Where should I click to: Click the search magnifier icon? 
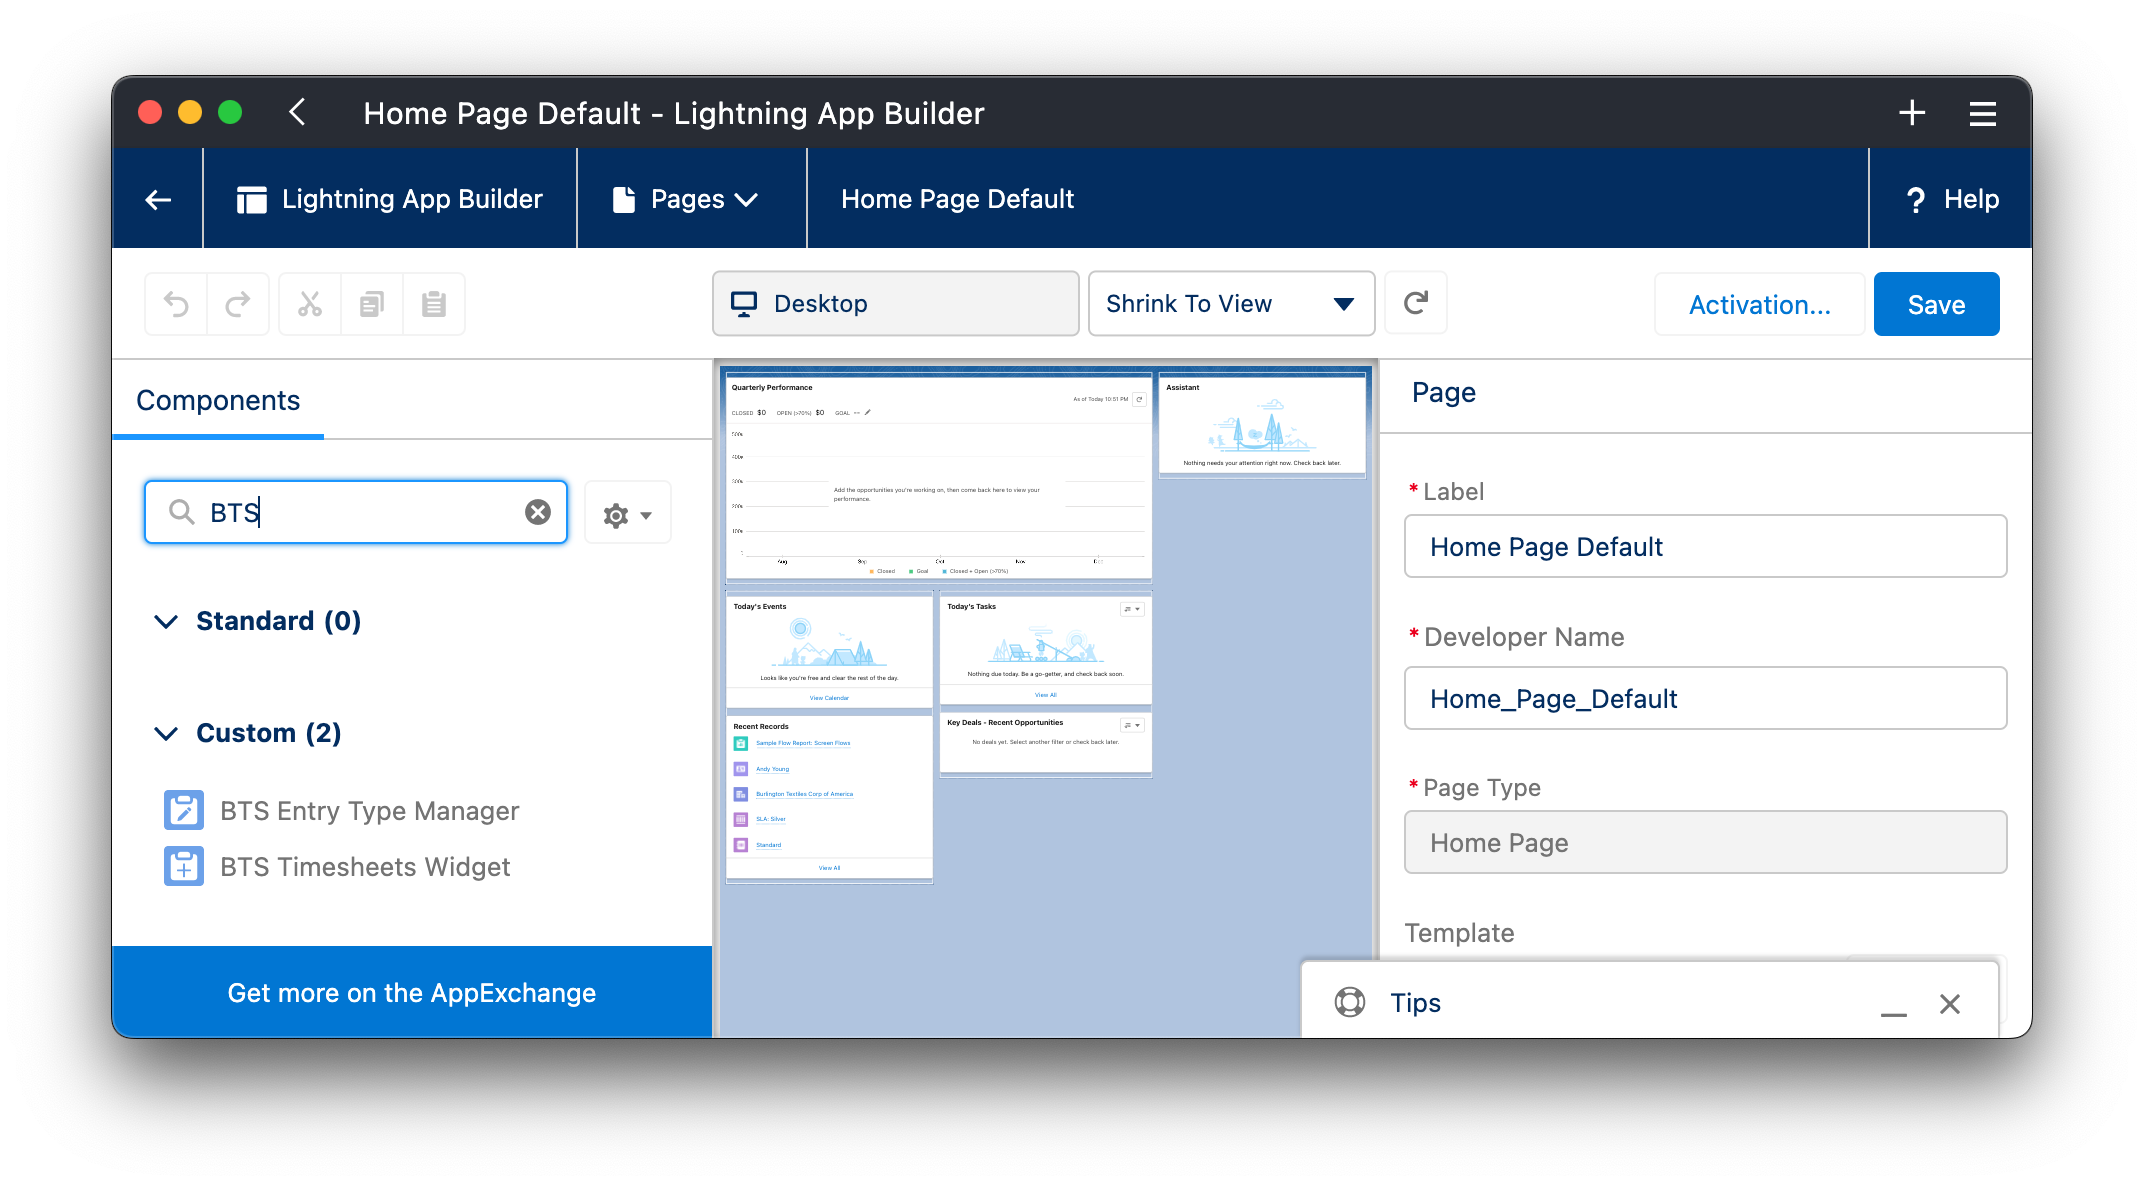click(x=181, y=512)
